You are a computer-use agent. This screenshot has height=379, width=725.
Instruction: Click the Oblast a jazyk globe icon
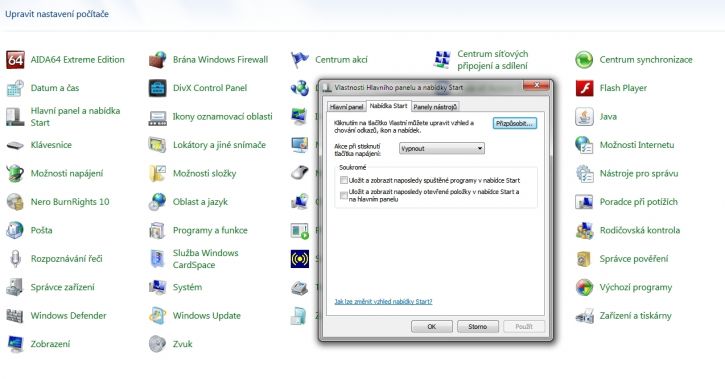(158, 202)
